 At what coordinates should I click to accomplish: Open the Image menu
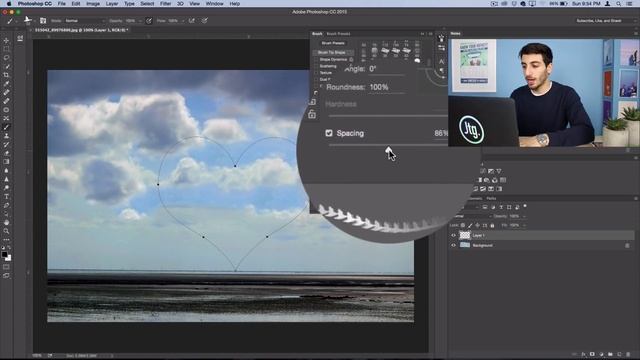pyautogui.click(x=93, y=4)
